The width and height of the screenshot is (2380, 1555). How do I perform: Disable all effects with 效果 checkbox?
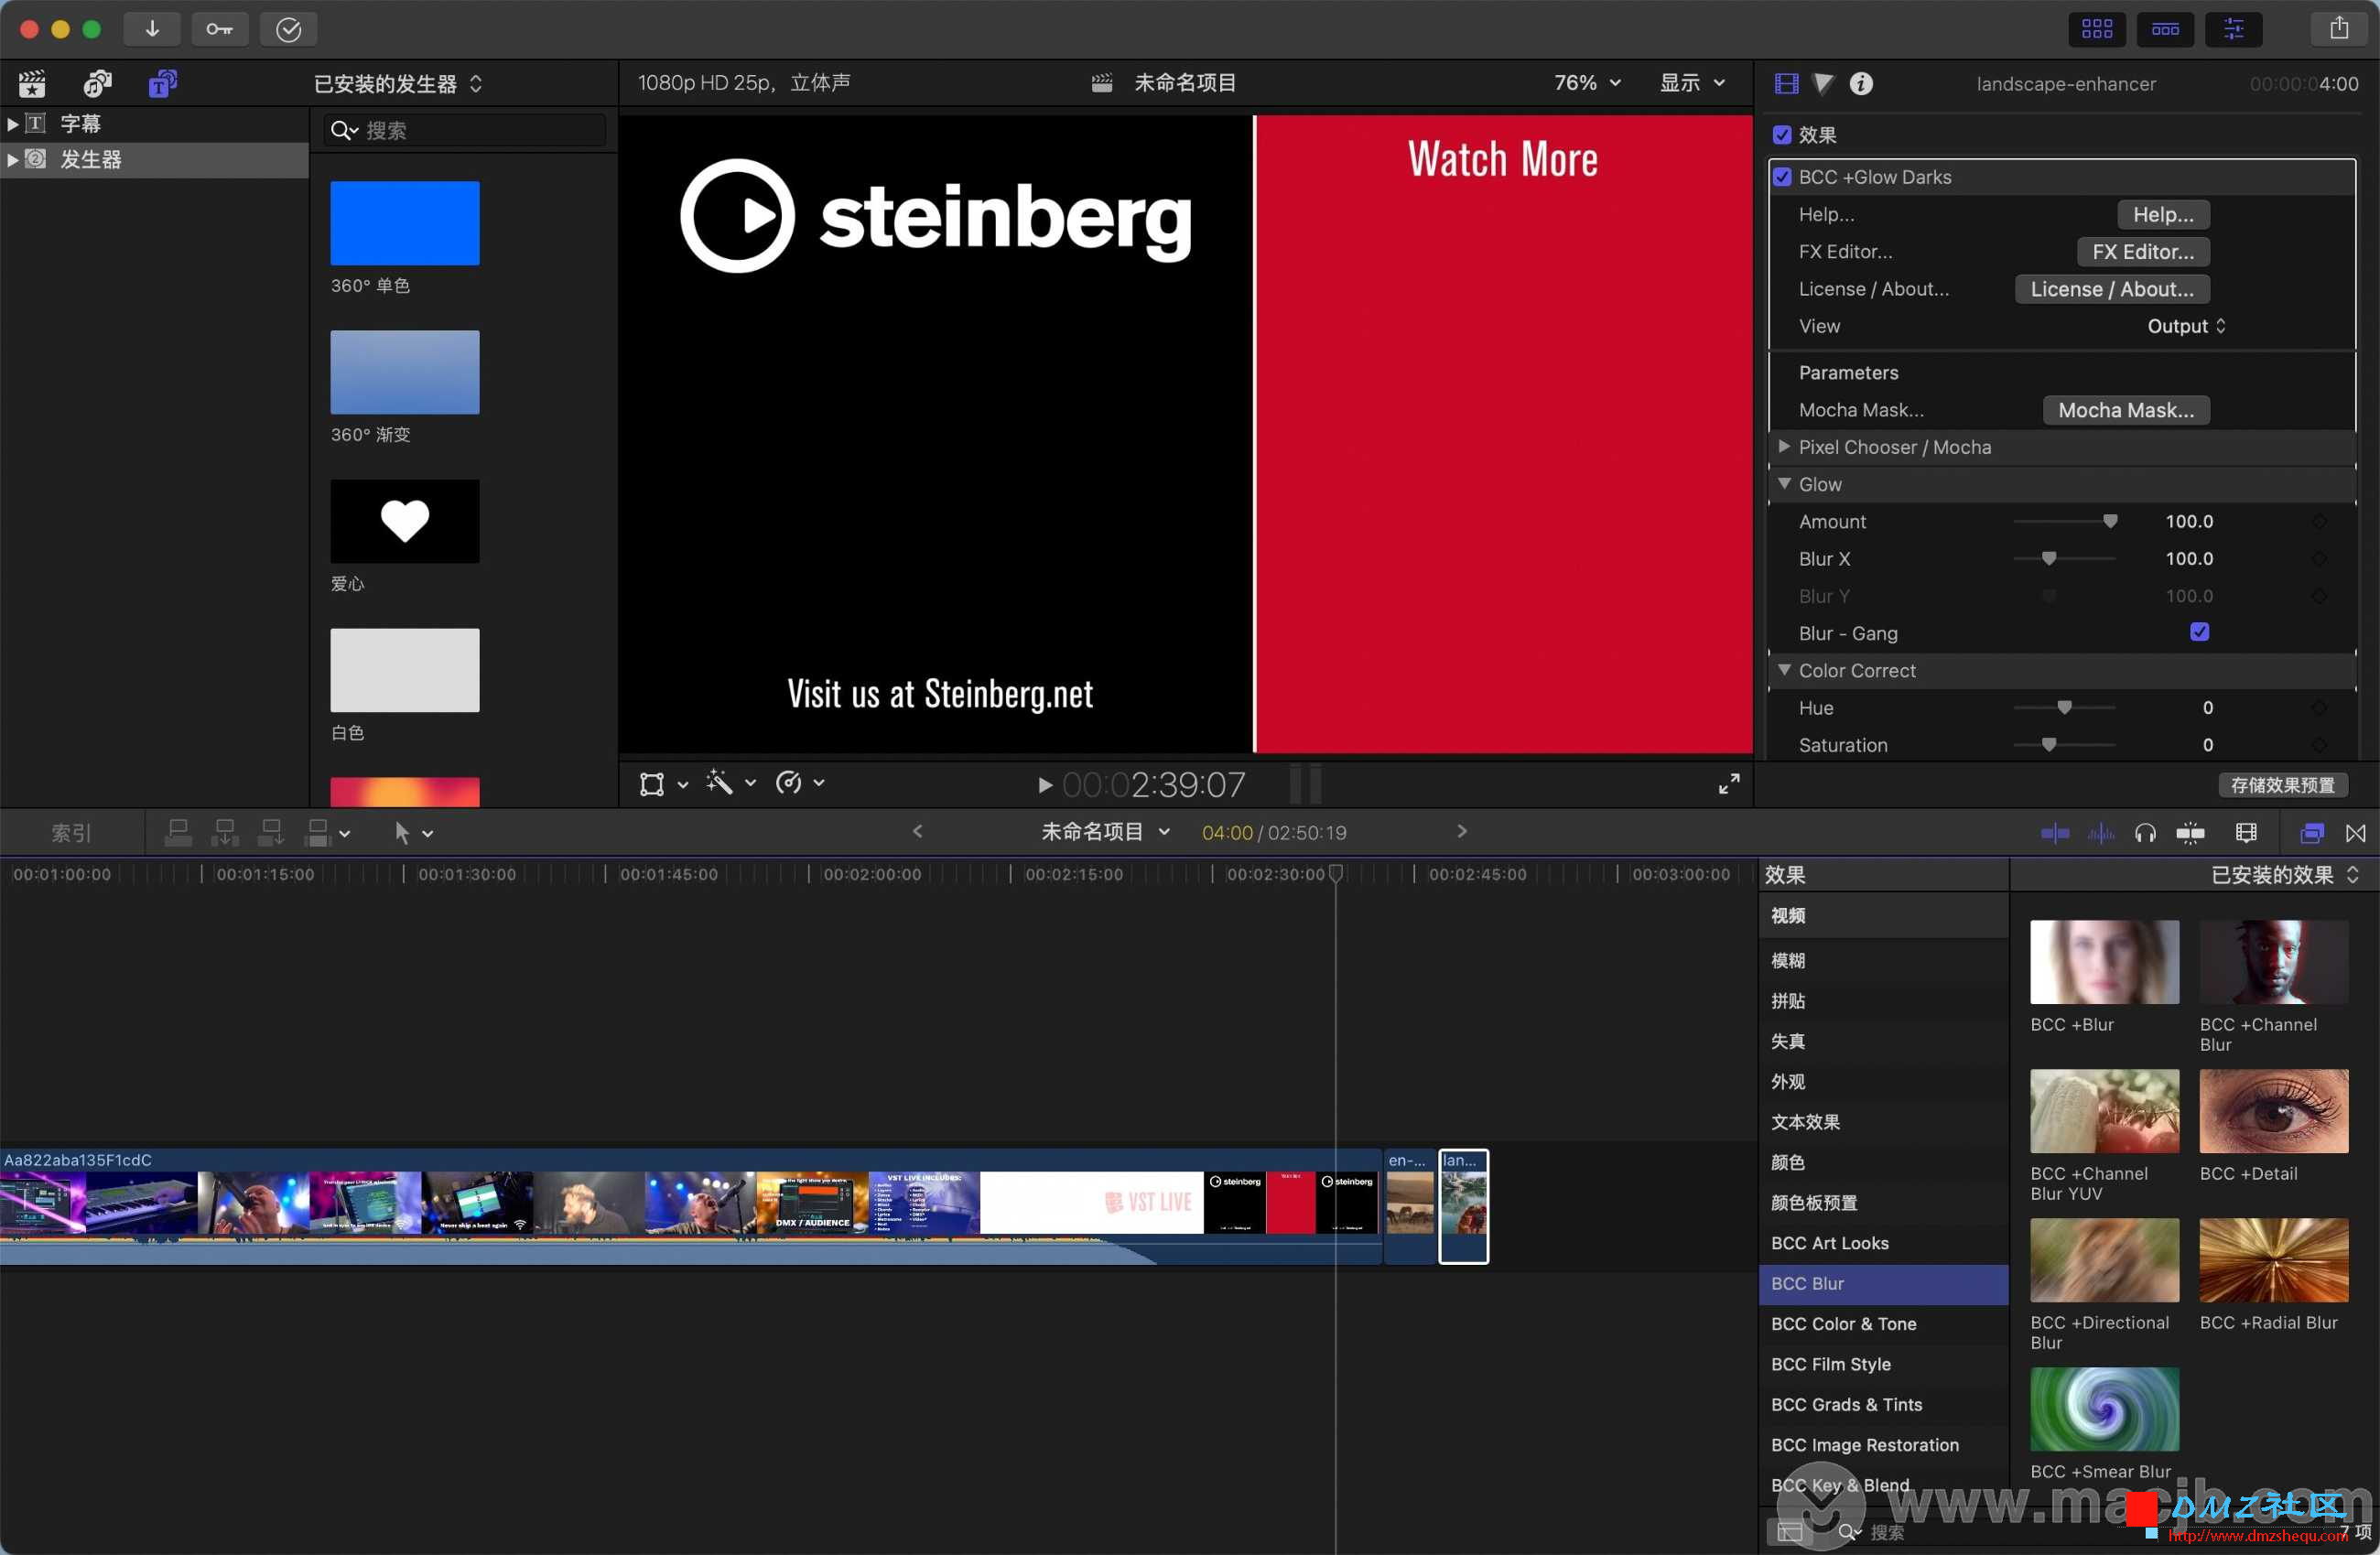(x=1782, y=134)
